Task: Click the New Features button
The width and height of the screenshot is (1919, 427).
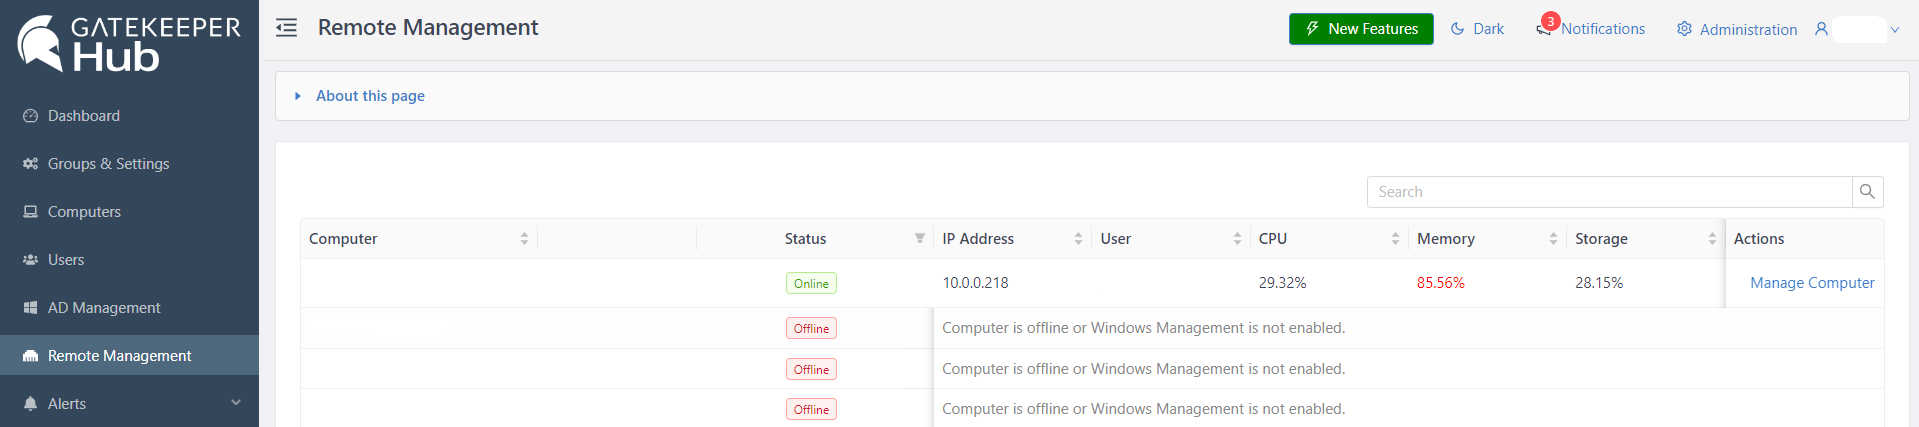Action: tap(1360, 29)
